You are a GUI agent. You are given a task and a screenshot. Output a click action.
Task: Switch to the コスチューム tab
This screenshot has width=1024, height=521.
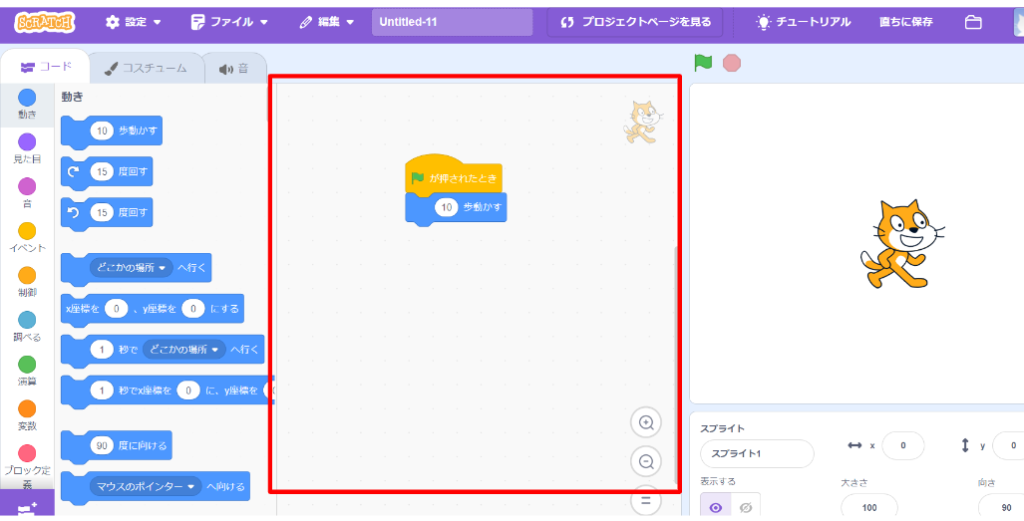(x=146, y=68)
